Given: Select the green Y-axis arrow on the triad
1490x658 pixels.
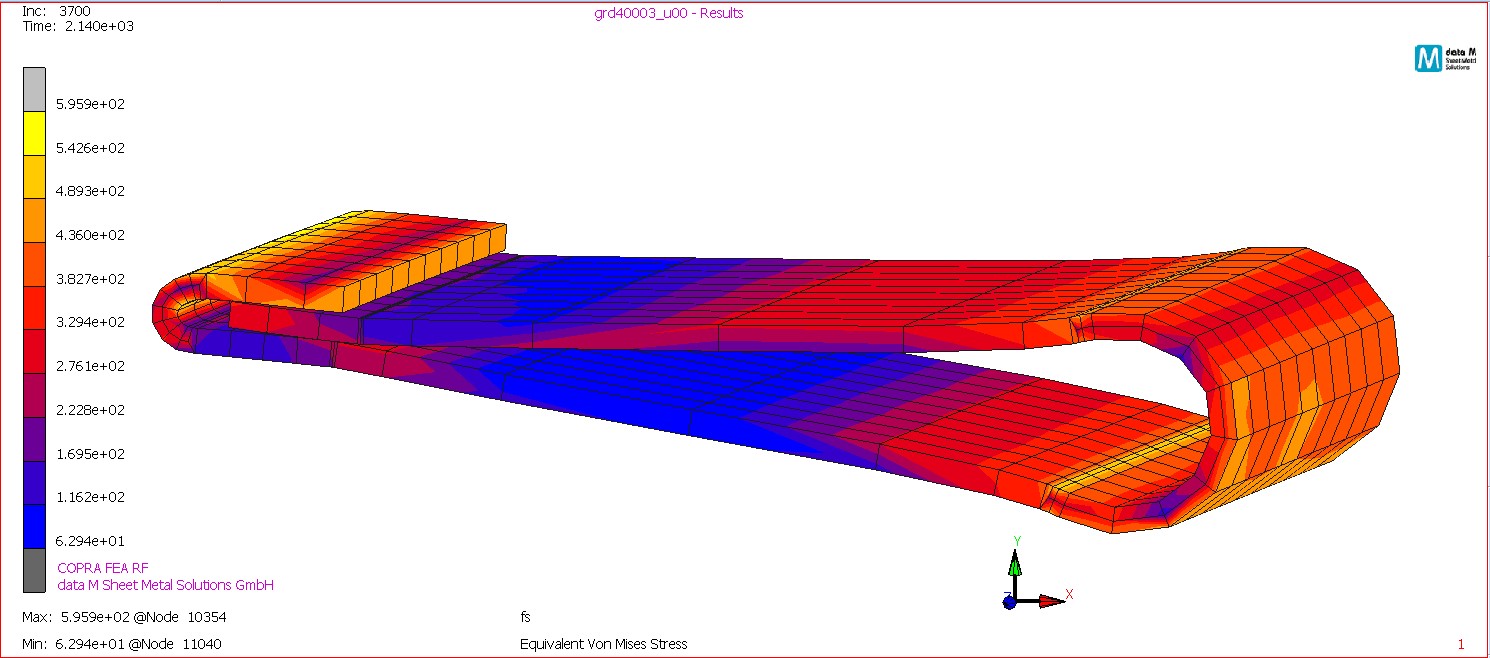Looking at the screenshot, I should [x=1016, y=565].
